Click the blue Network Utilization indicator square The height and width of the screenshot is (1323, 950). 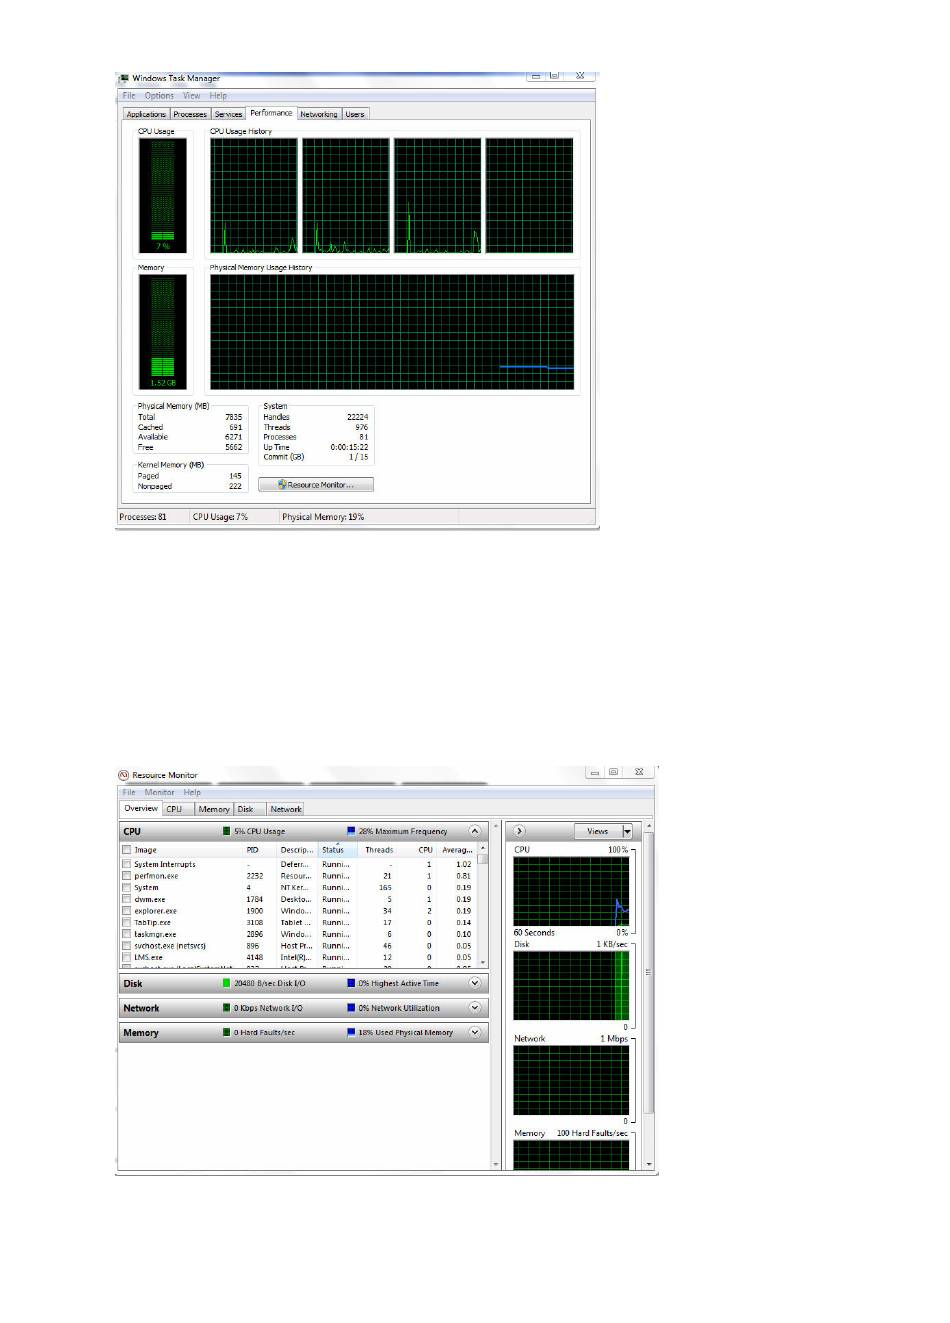(351, 1008)
